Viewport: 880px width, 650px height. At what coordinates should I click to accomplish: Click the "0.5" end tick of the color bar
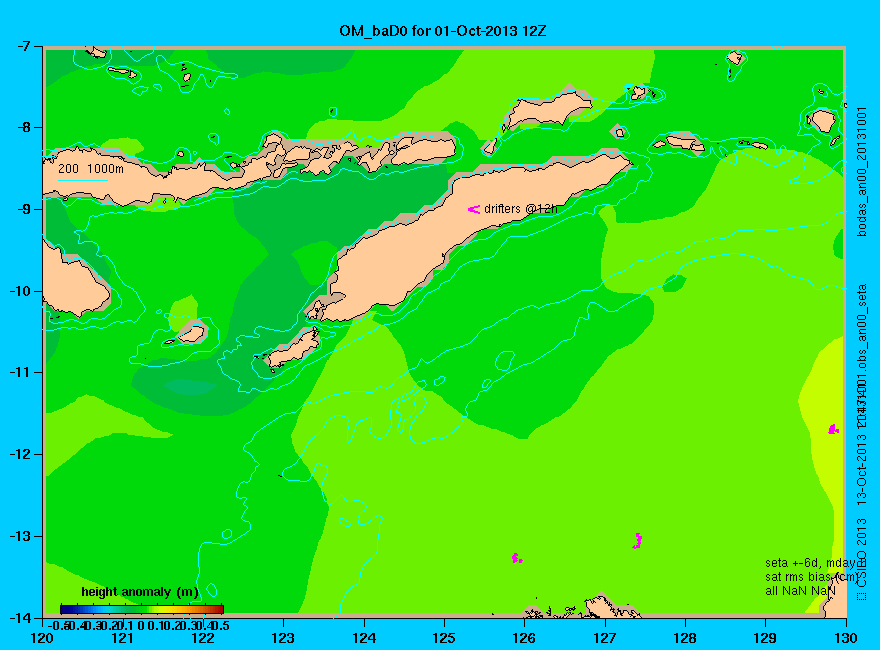220,625
